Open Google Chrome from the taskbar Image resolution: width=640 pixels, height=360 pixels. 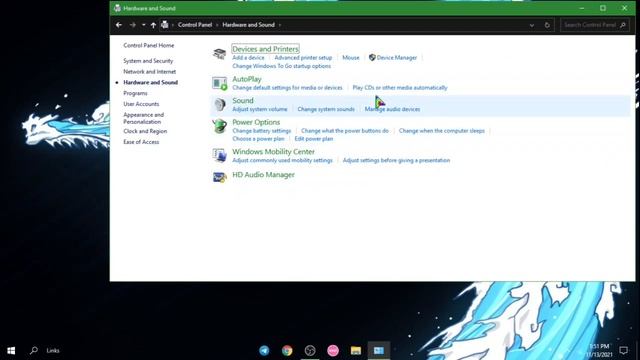pyautogui.click(x=287, y=350)
